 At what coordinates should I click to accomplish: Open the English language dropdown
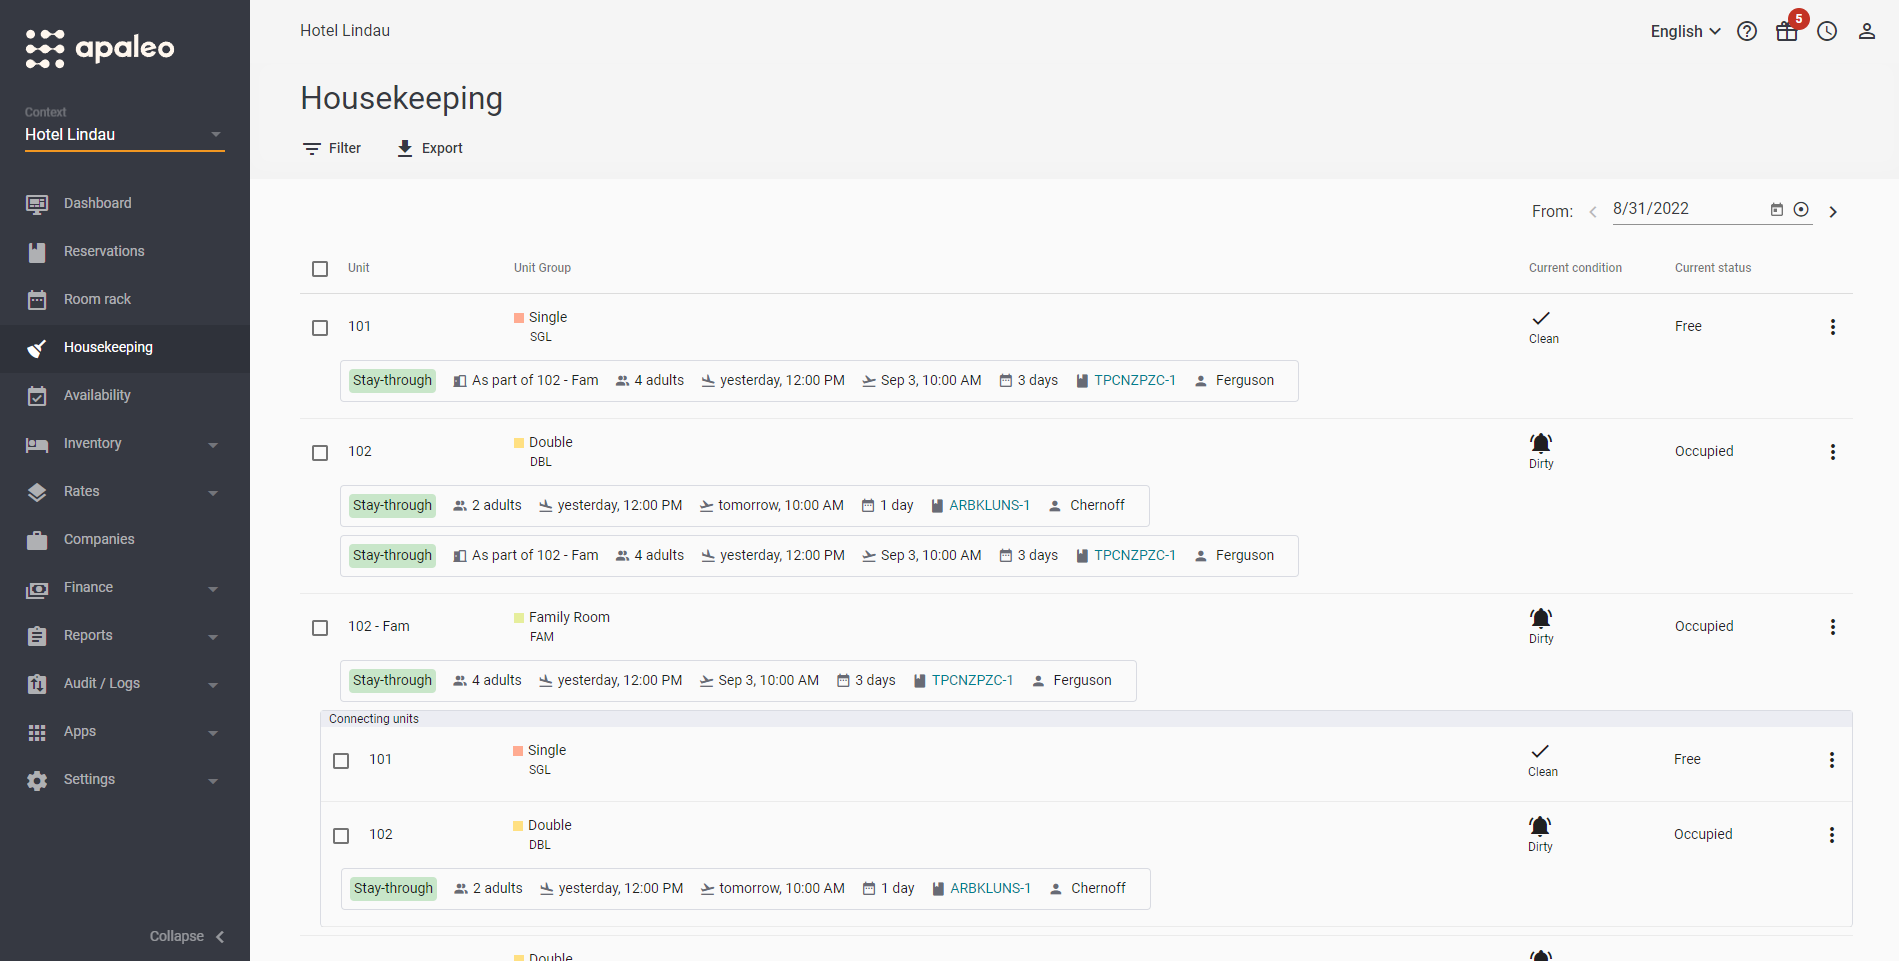(1684, 31)
